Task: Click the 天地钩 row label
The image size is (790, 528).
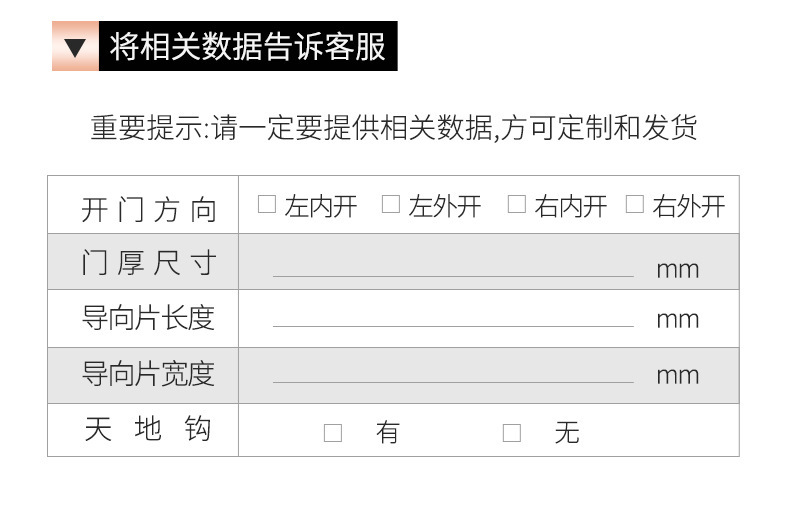Action: click(148, 430)
